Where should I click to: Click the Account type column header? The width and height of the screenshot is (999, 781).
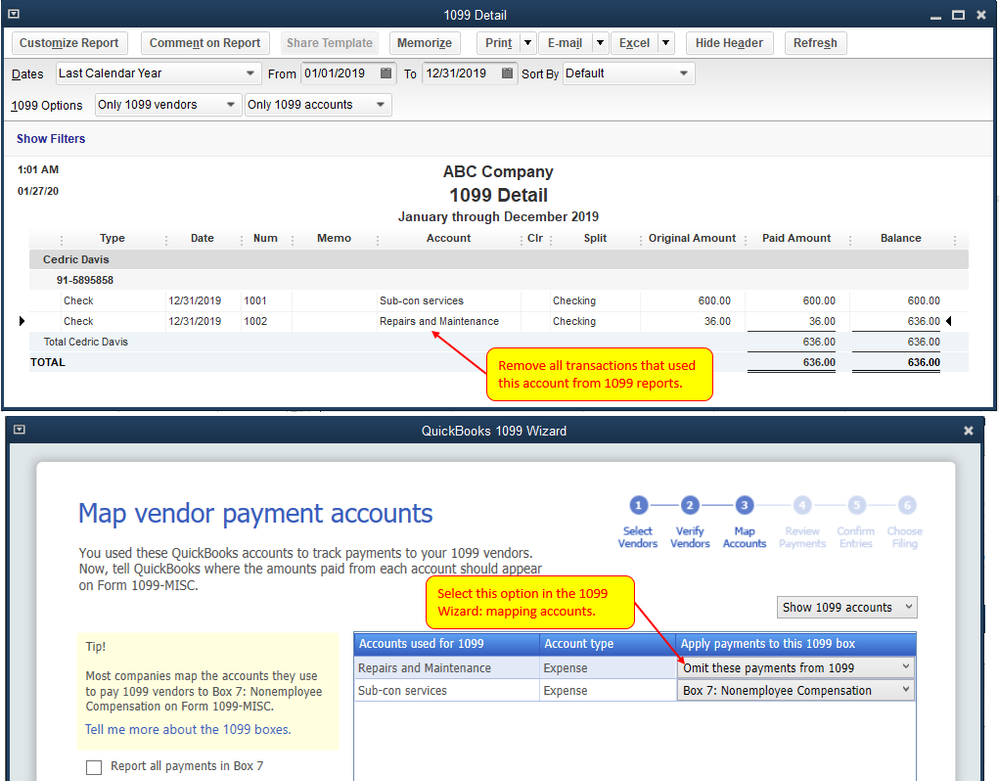click(x=608, y=644)
